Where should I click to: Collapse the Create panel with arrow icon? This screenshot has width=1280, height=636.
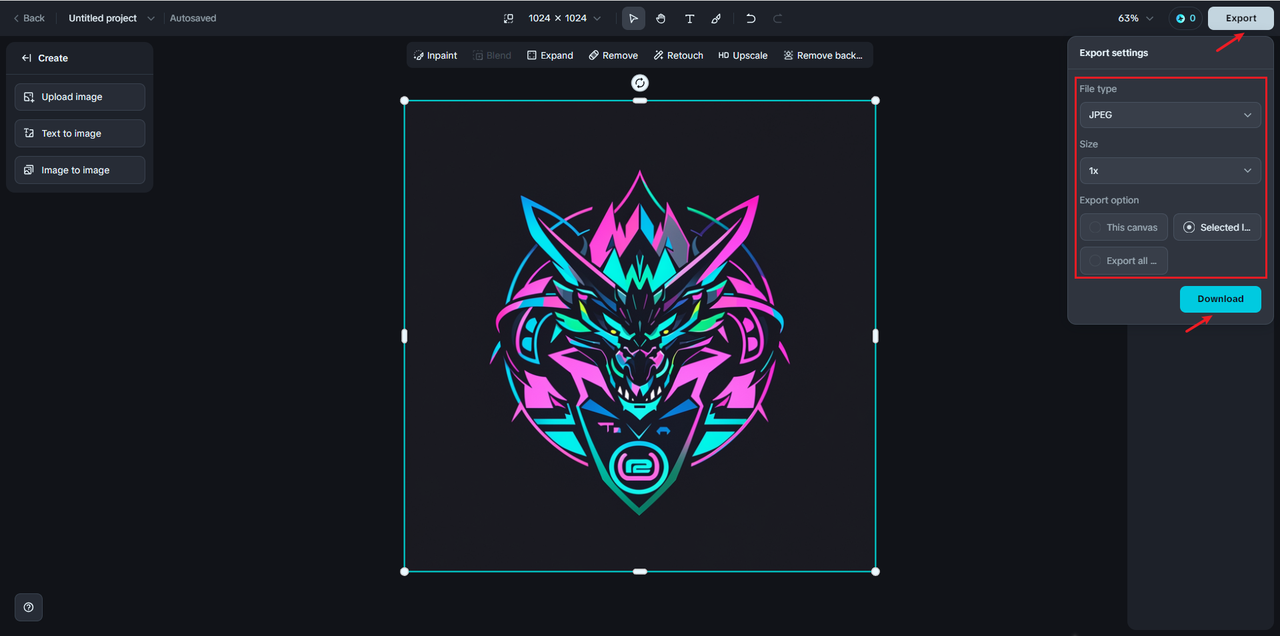pos(26,58)
